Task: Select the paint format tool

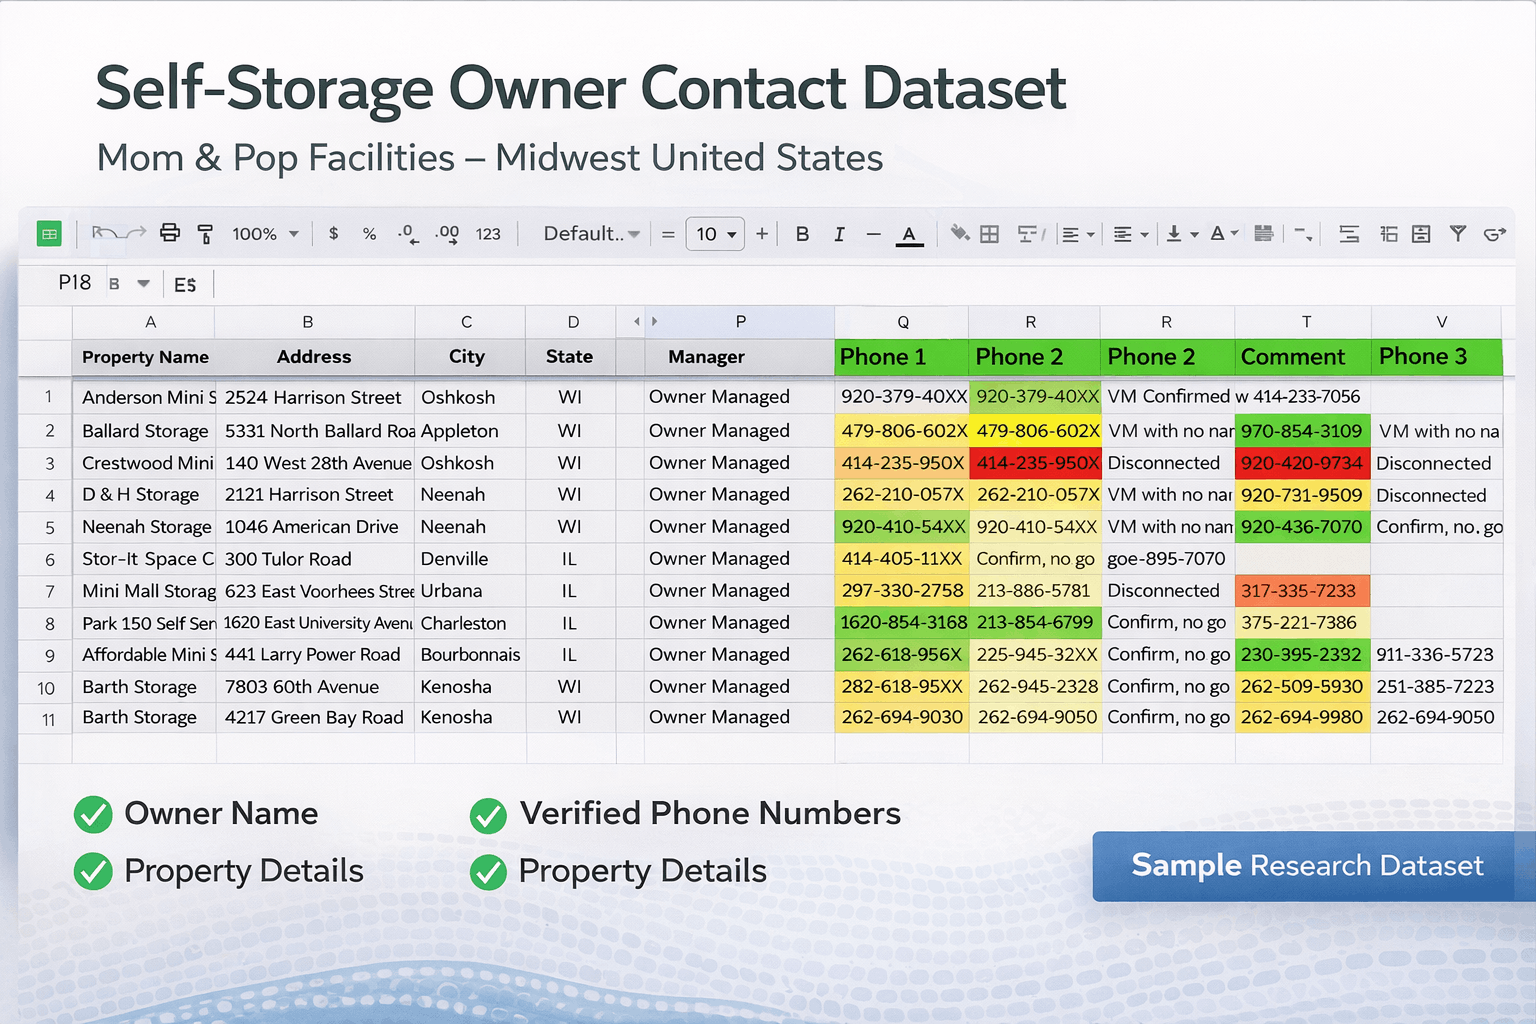Action: pyautogui.click(x=205, y=234)
